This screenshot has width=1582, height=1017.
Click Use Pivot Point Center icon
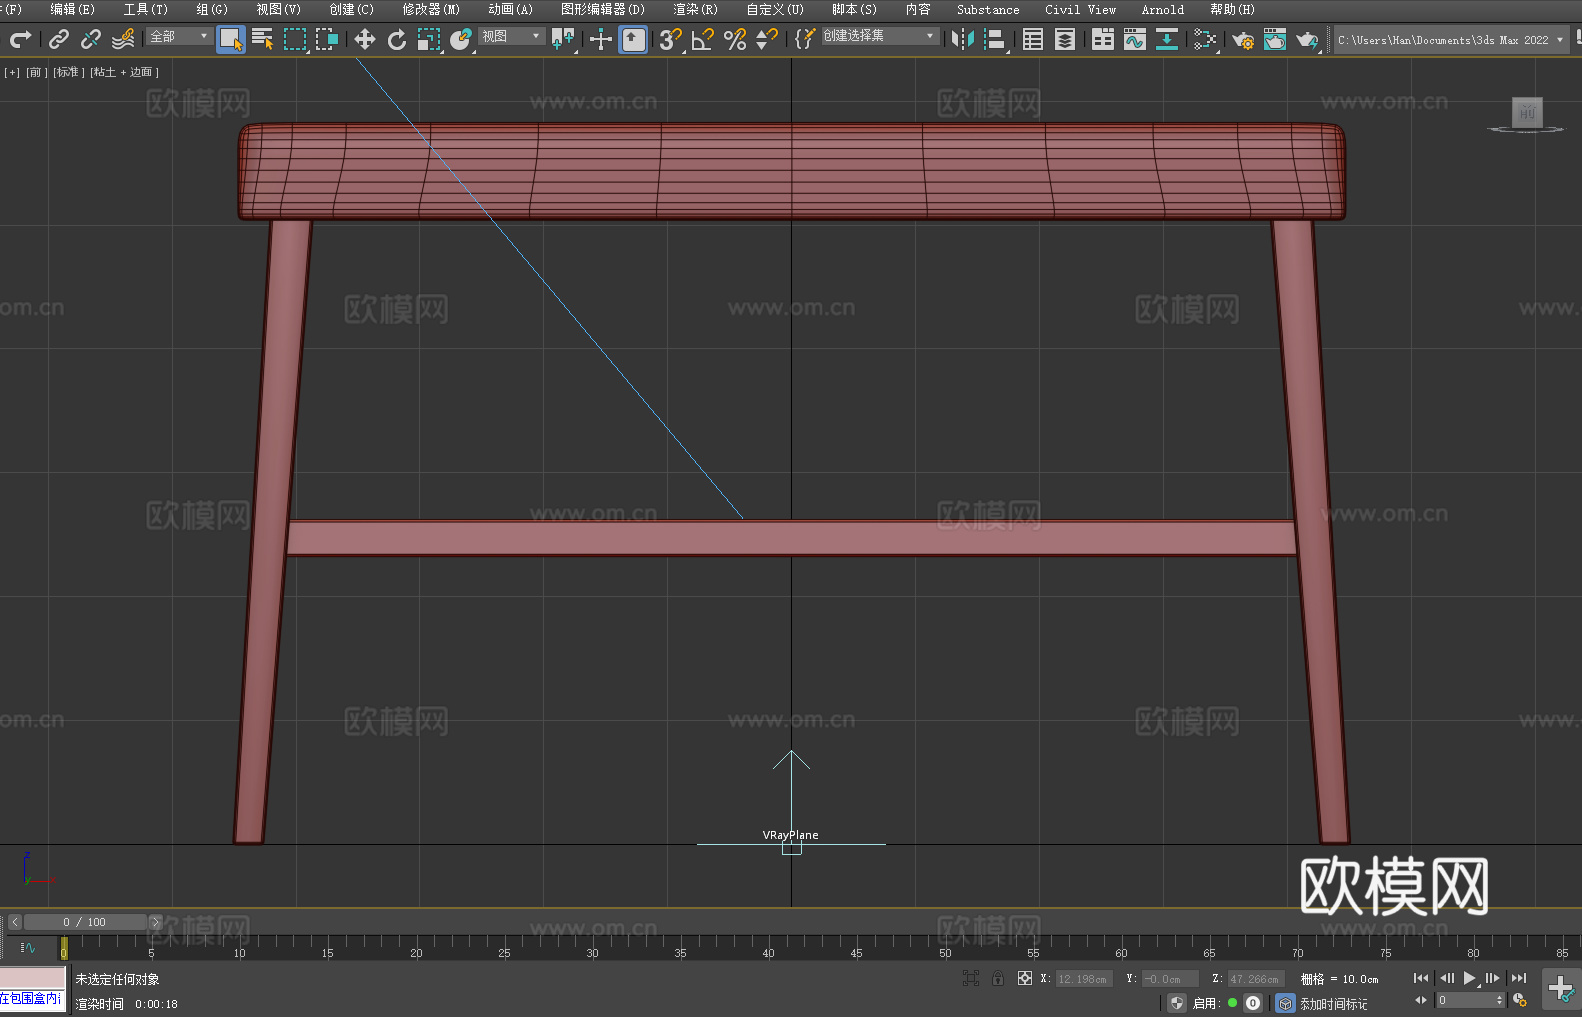click(564, 39)
